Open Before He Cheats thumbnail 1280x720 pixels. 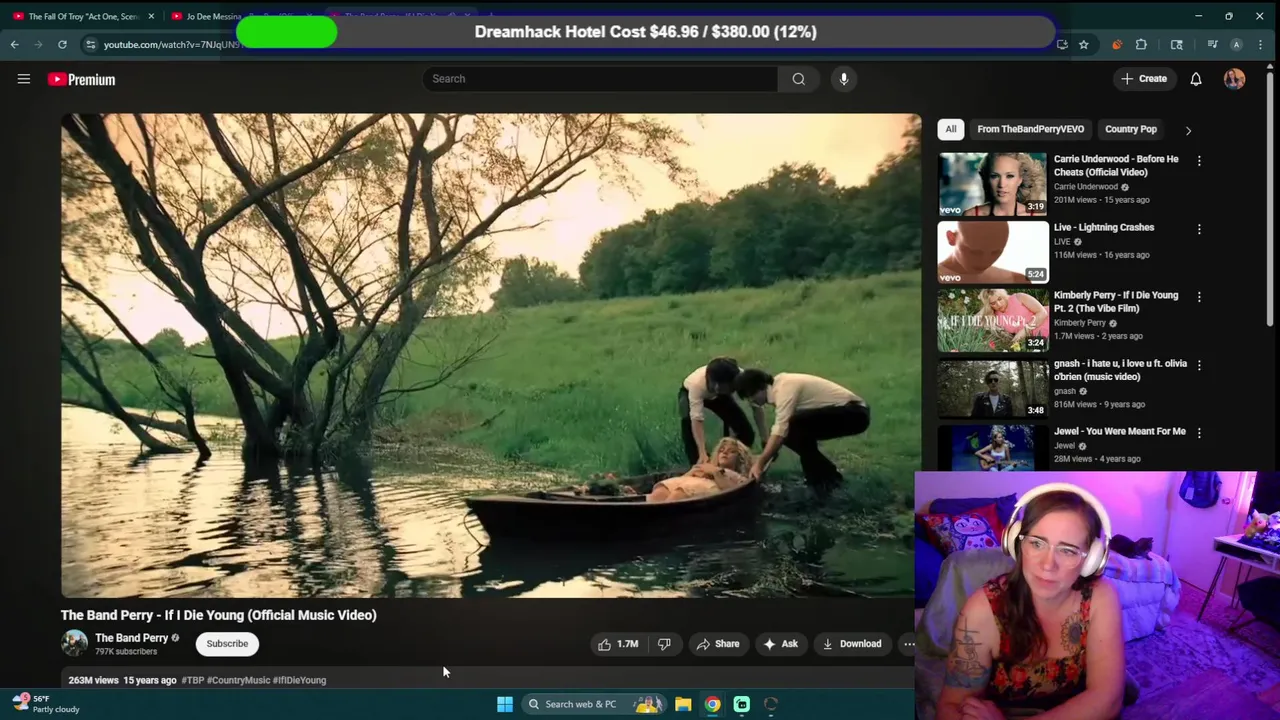click(x=992, y=183)
